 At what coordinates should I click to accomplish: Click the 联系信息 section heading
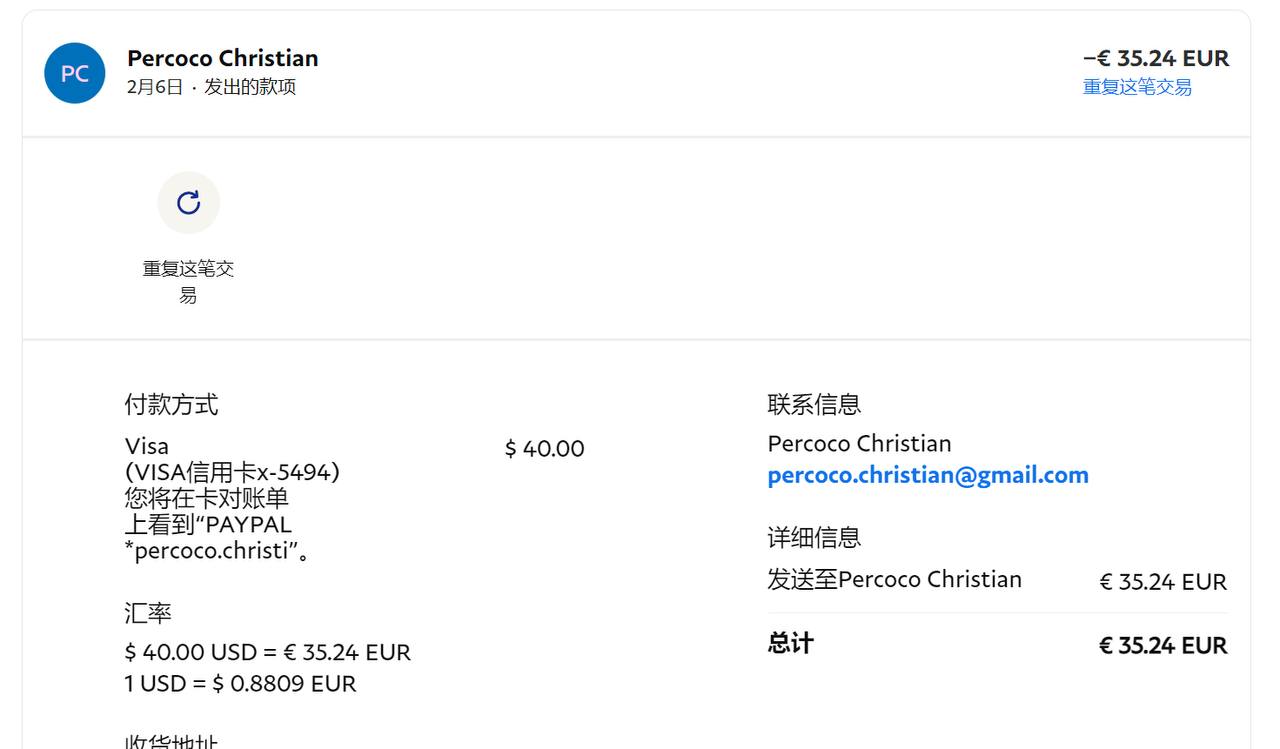pyautogui.click(x=814, y=405)
